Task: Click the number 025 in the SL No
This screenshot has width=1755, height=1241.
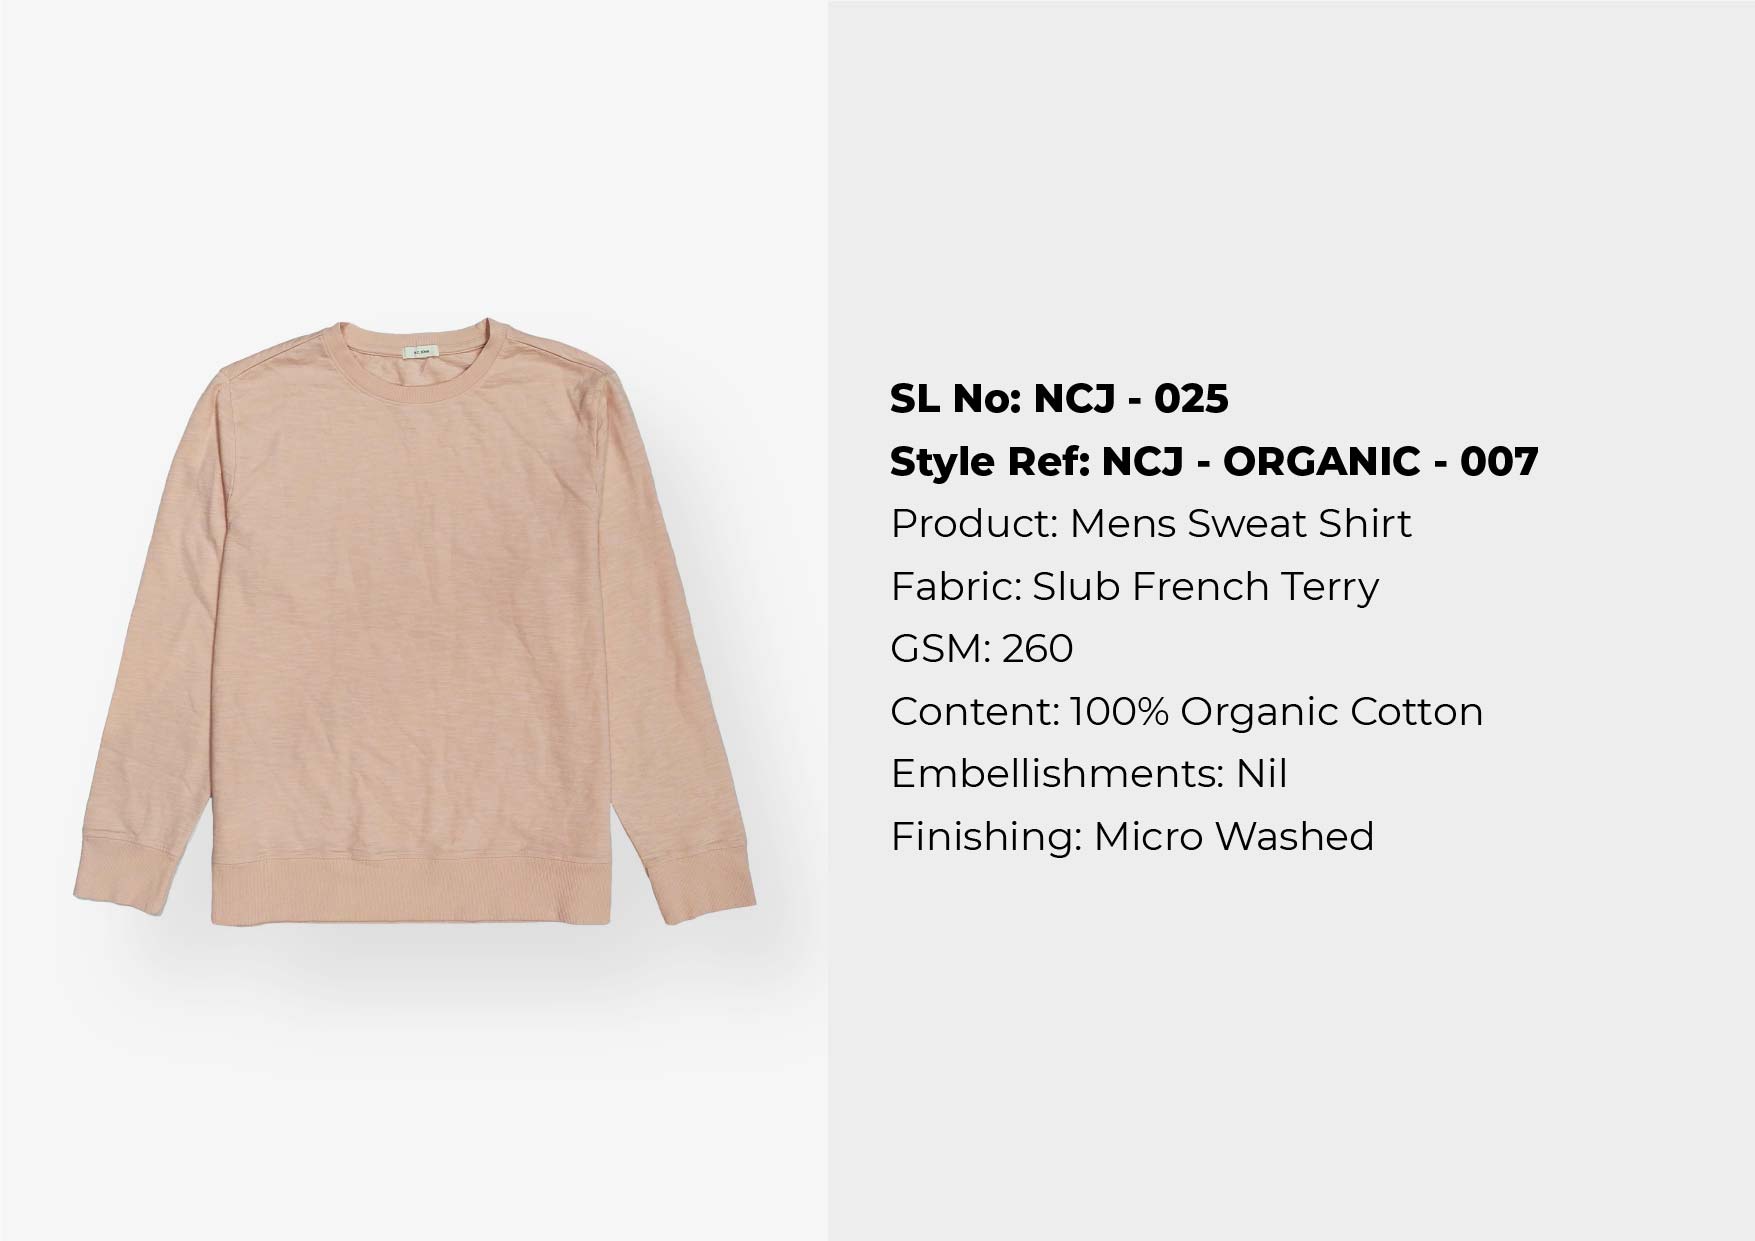Action: click(x=1191, y=399)
